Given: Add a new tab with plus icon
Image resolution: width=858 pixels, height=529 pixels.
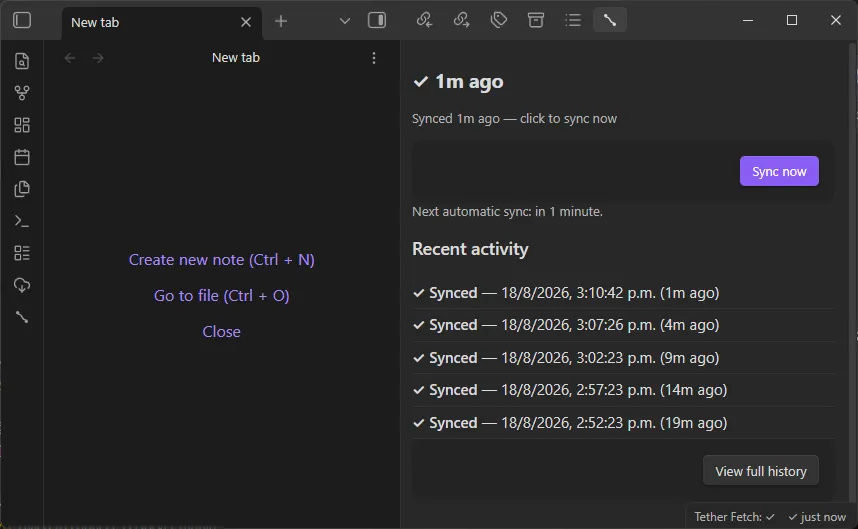Looking at the screenshot, I should pyautogui.click(x=281, y=21).
